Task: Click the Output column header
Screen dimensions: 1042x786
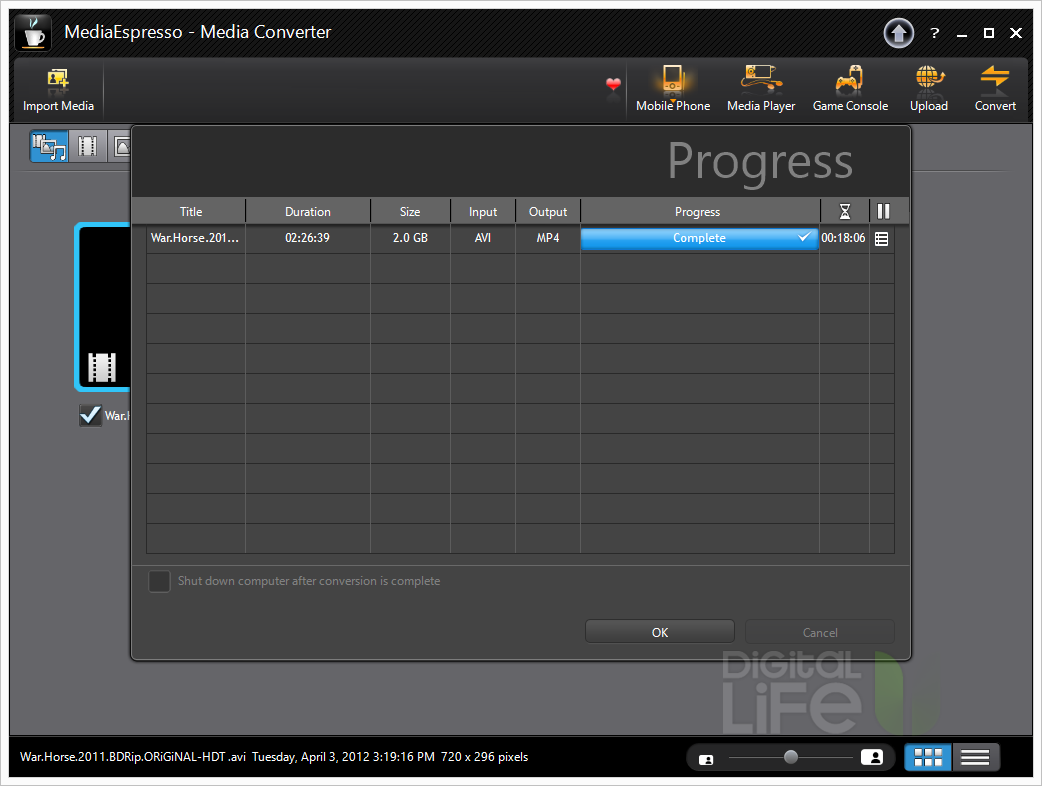Action: coord(548,211)
